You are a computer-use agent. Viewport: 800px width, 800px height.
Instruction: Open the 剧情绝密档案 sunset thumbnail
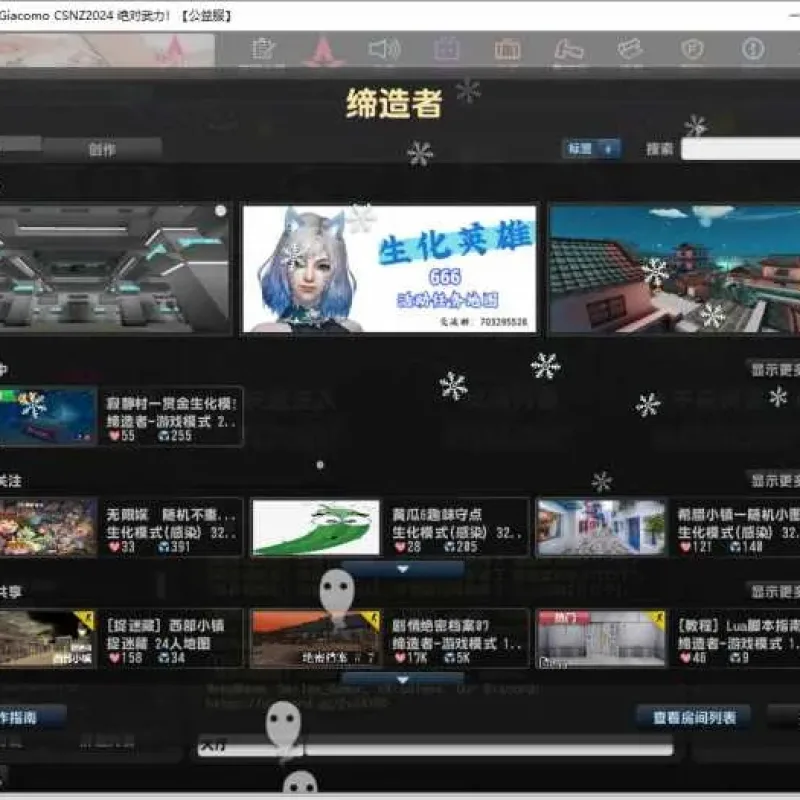click(x=316, y=638)
